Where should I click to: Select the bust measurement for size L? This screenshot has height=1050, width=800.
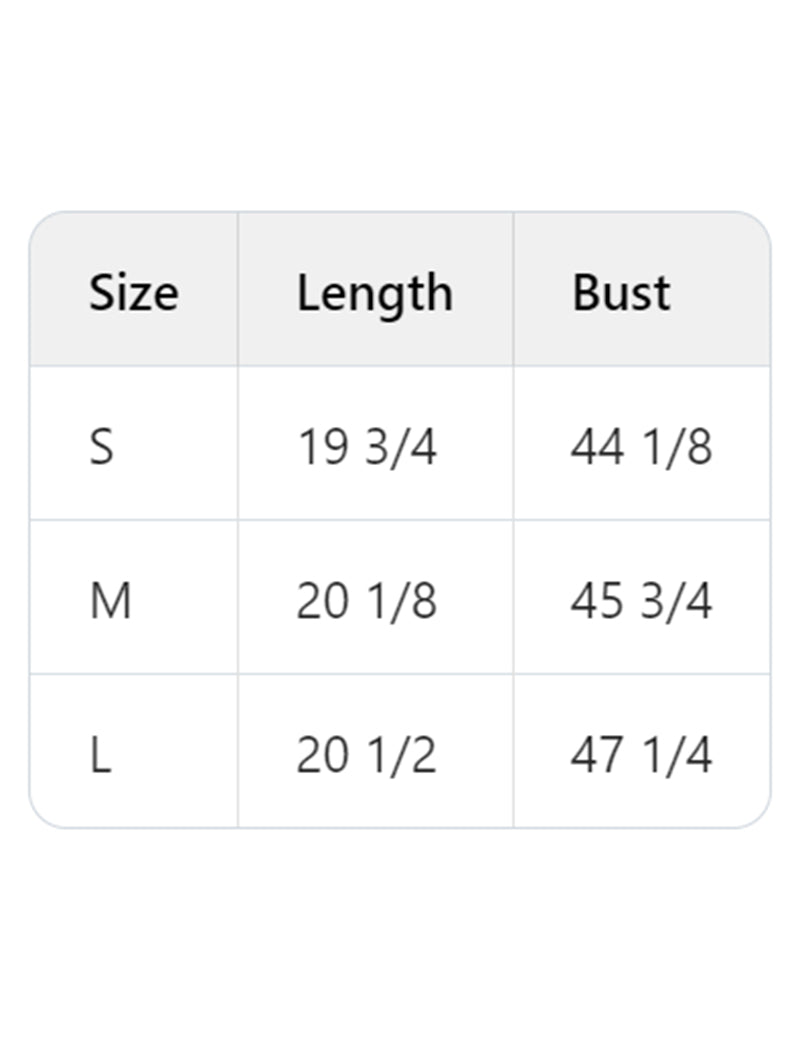(x=641, y=756)
